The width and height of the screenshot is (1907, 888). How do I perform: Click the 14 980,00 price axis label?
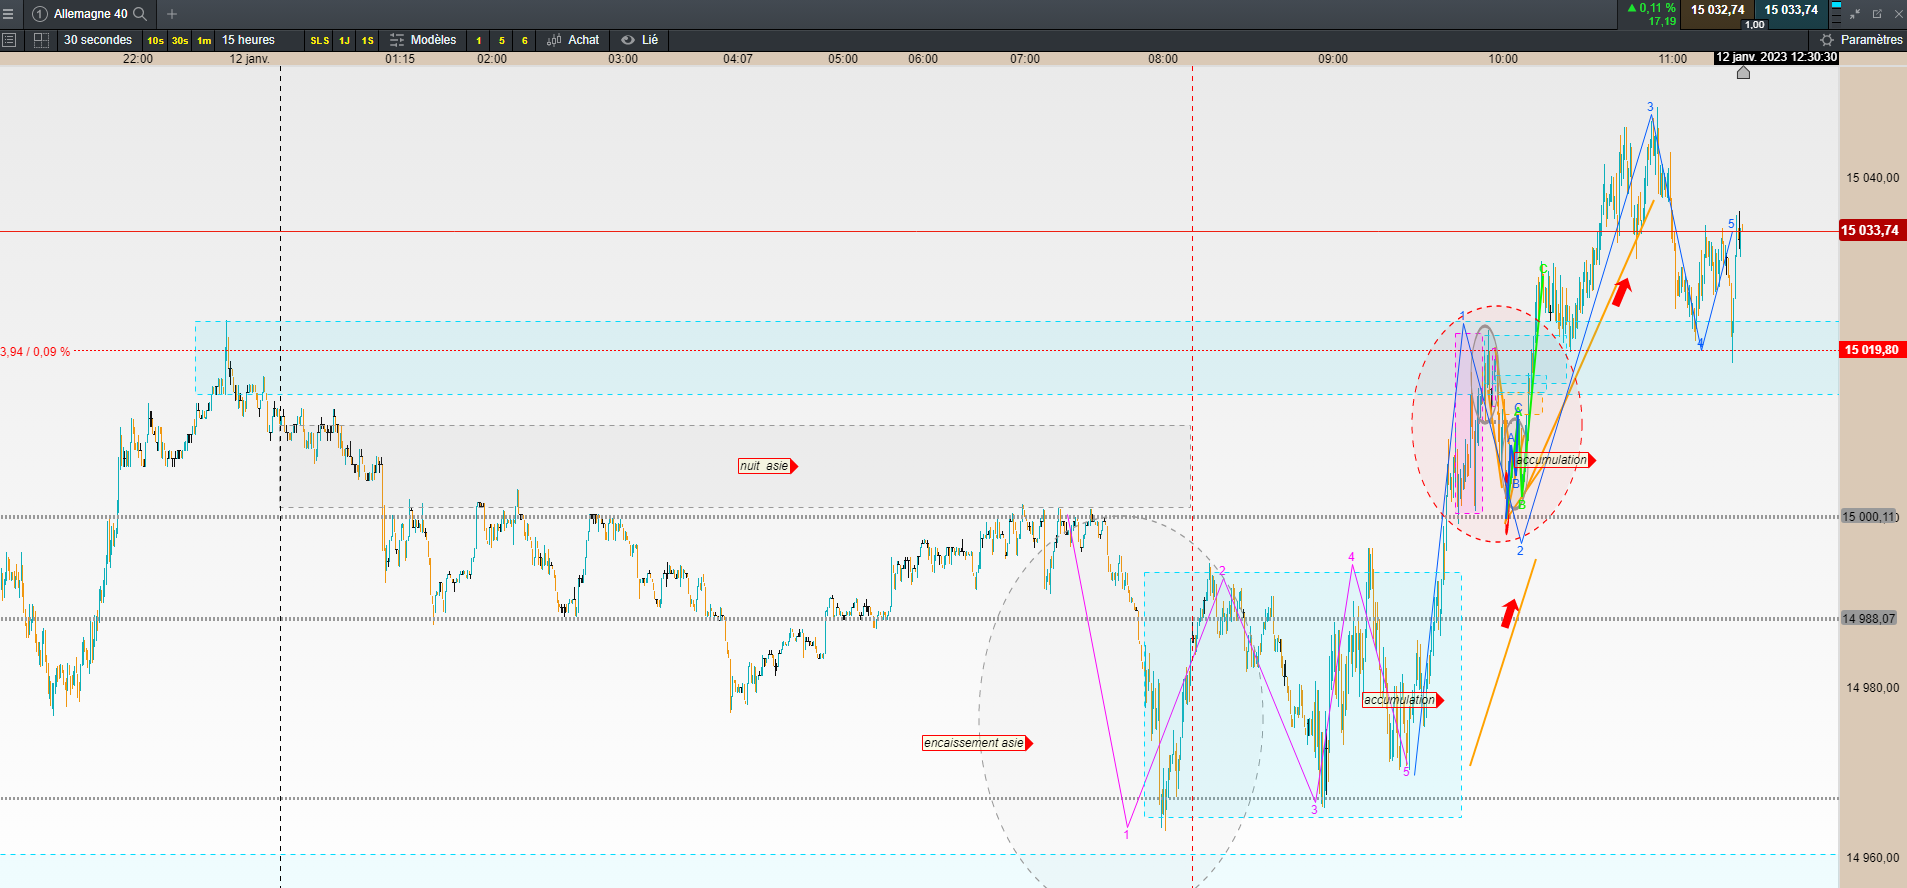(x=1872, y=688)
